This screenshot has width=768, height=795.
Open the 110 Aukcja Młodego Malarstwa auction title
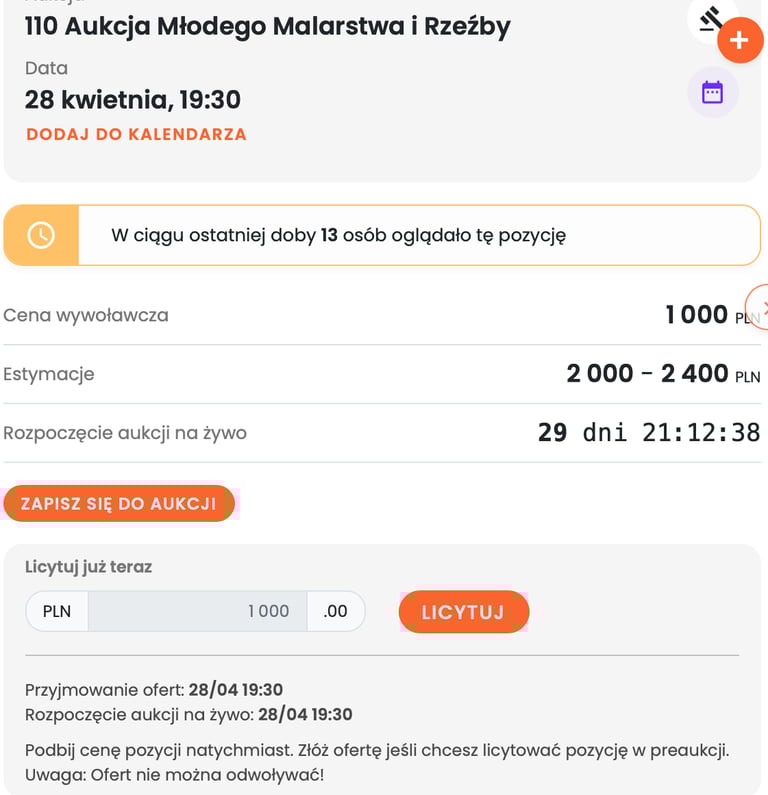point(267,26)
